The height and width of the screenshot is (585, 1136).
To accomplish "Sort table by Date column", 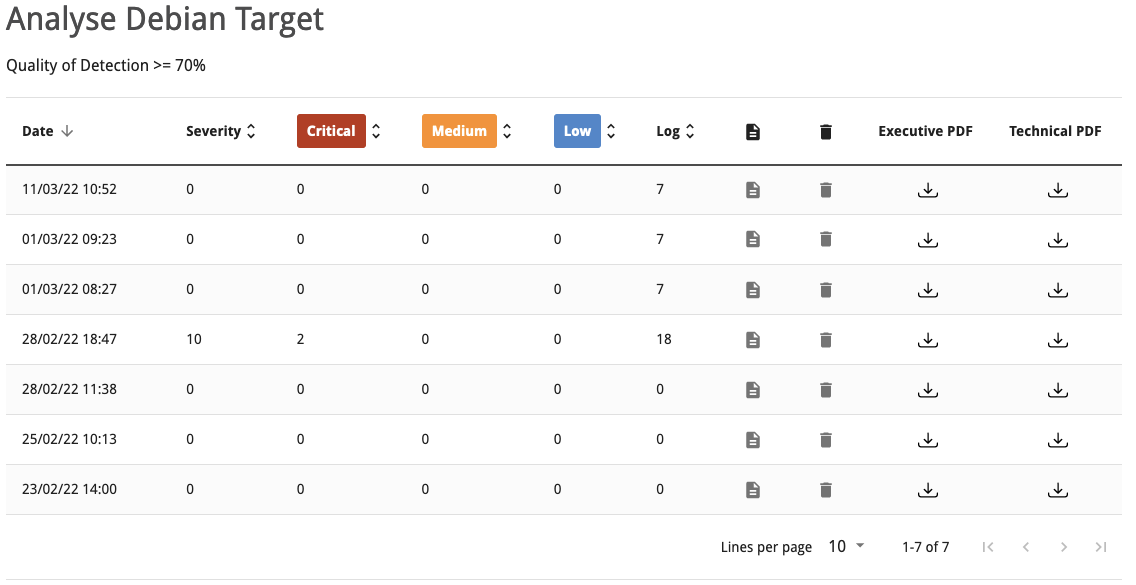I will tap(48, 131).
